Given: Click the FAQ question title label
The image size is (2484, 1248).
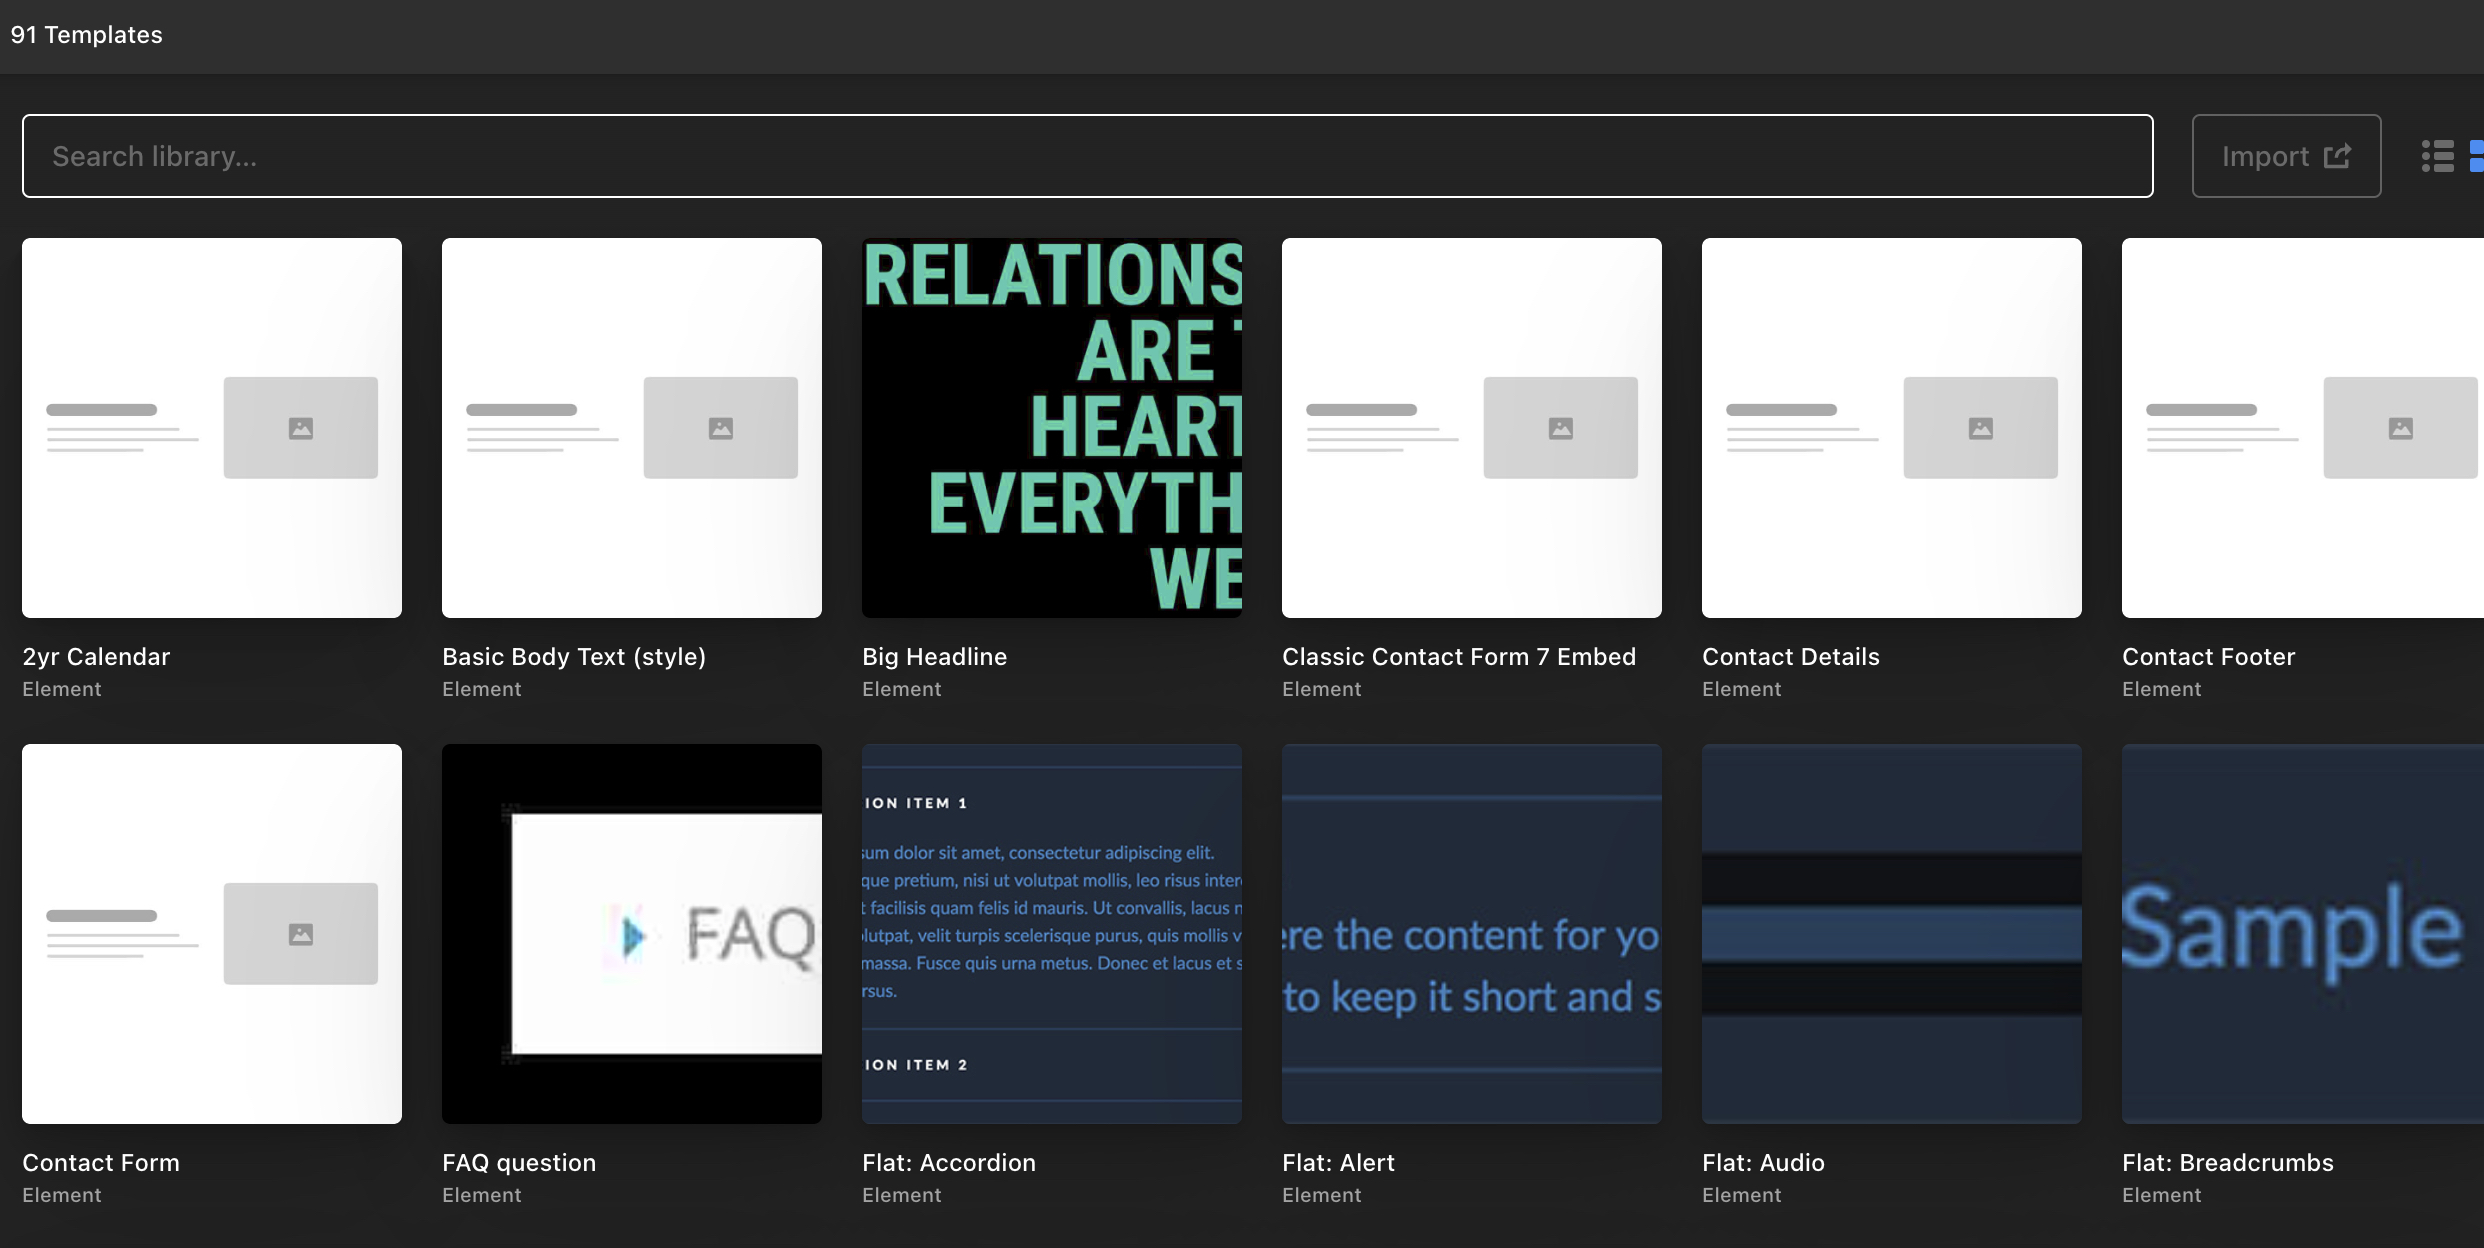Looking at the screenshot, I should click(518, 1163).
